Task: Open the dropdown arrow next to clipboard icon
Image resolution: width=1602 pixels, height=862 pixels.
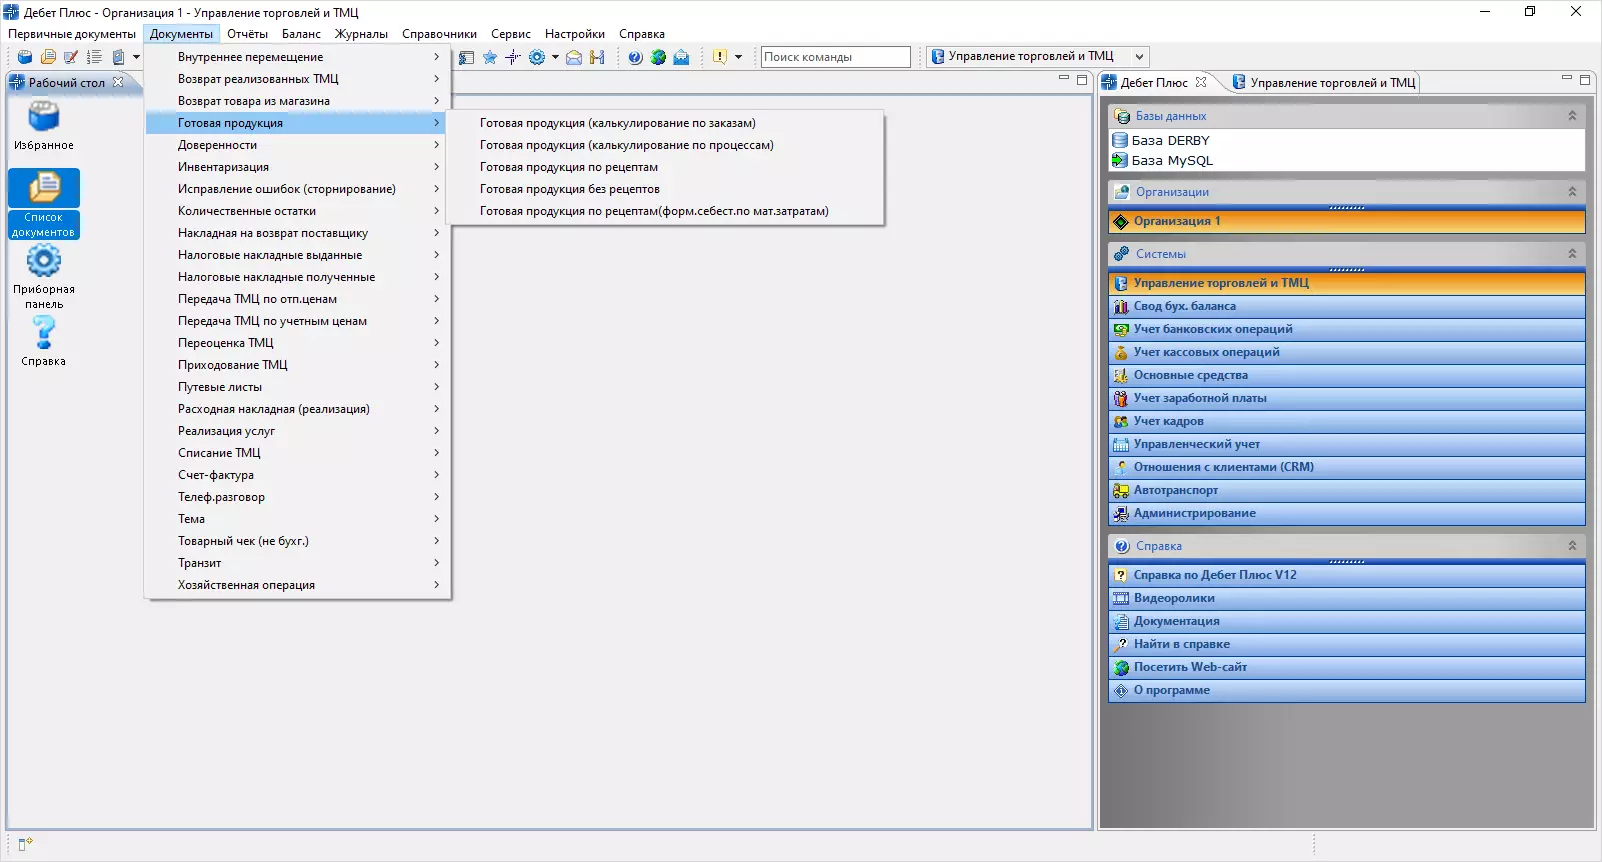Action: [x=136, y=57]
